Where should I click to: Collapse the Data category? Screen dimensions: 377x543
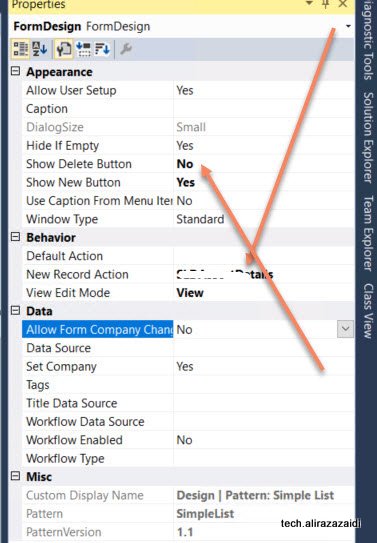click(15, 310)
